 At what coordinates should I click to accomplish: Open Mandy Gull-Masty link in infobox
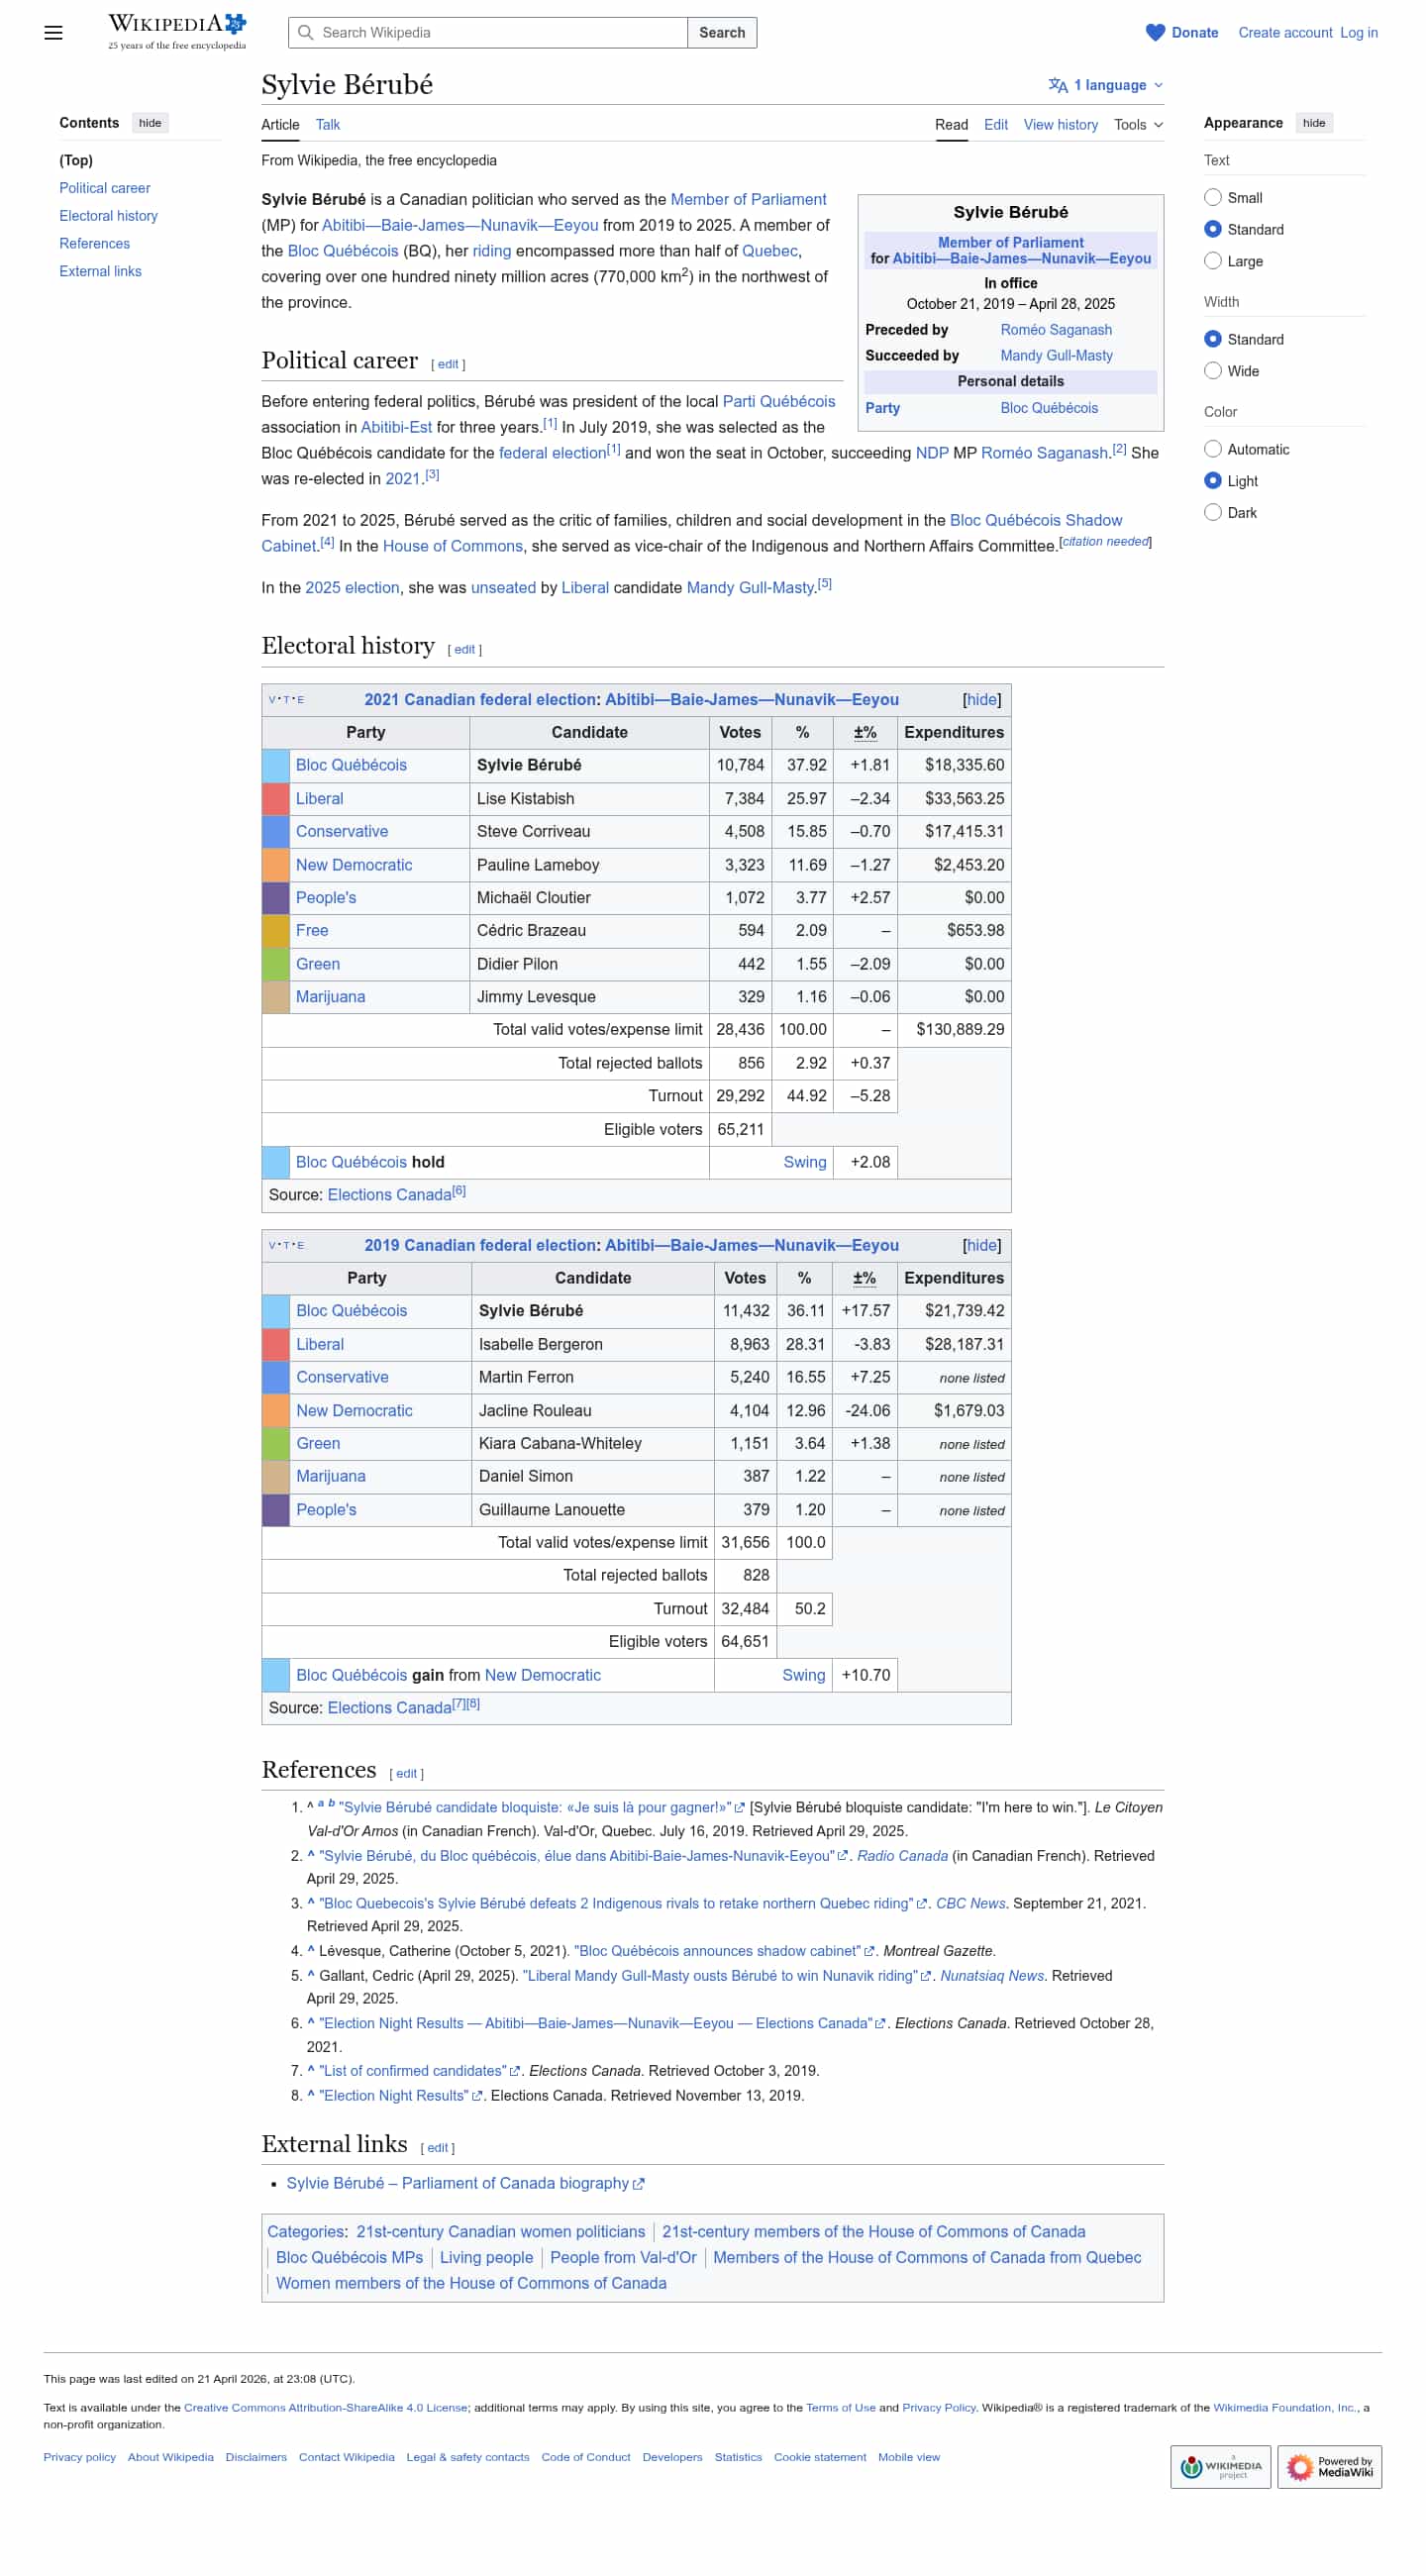1056,356
